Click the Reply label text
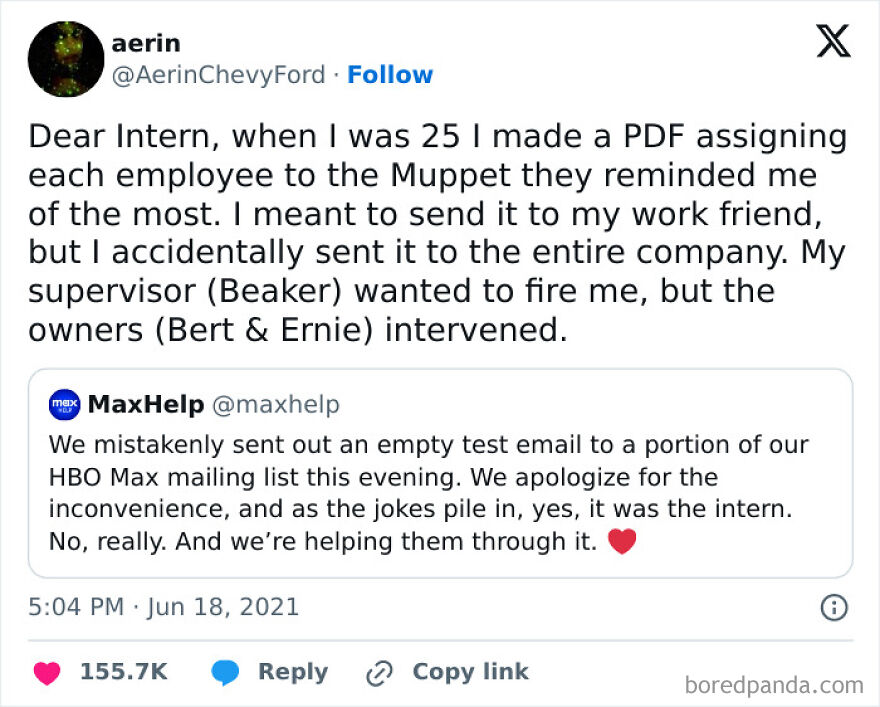Viewport: 880px width, 707px height. [292, 672]
